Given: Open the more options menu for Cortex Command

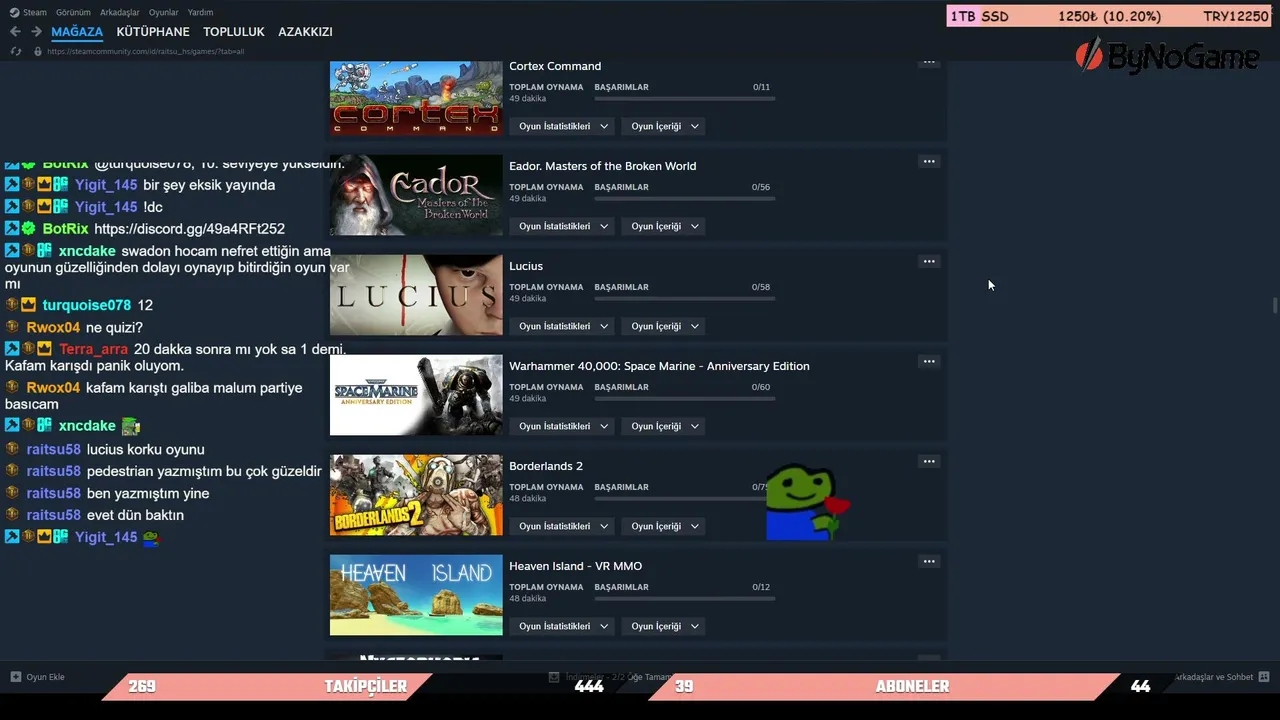Looking at the screenshot, I should pyautogui.click(x=929, y=62).
